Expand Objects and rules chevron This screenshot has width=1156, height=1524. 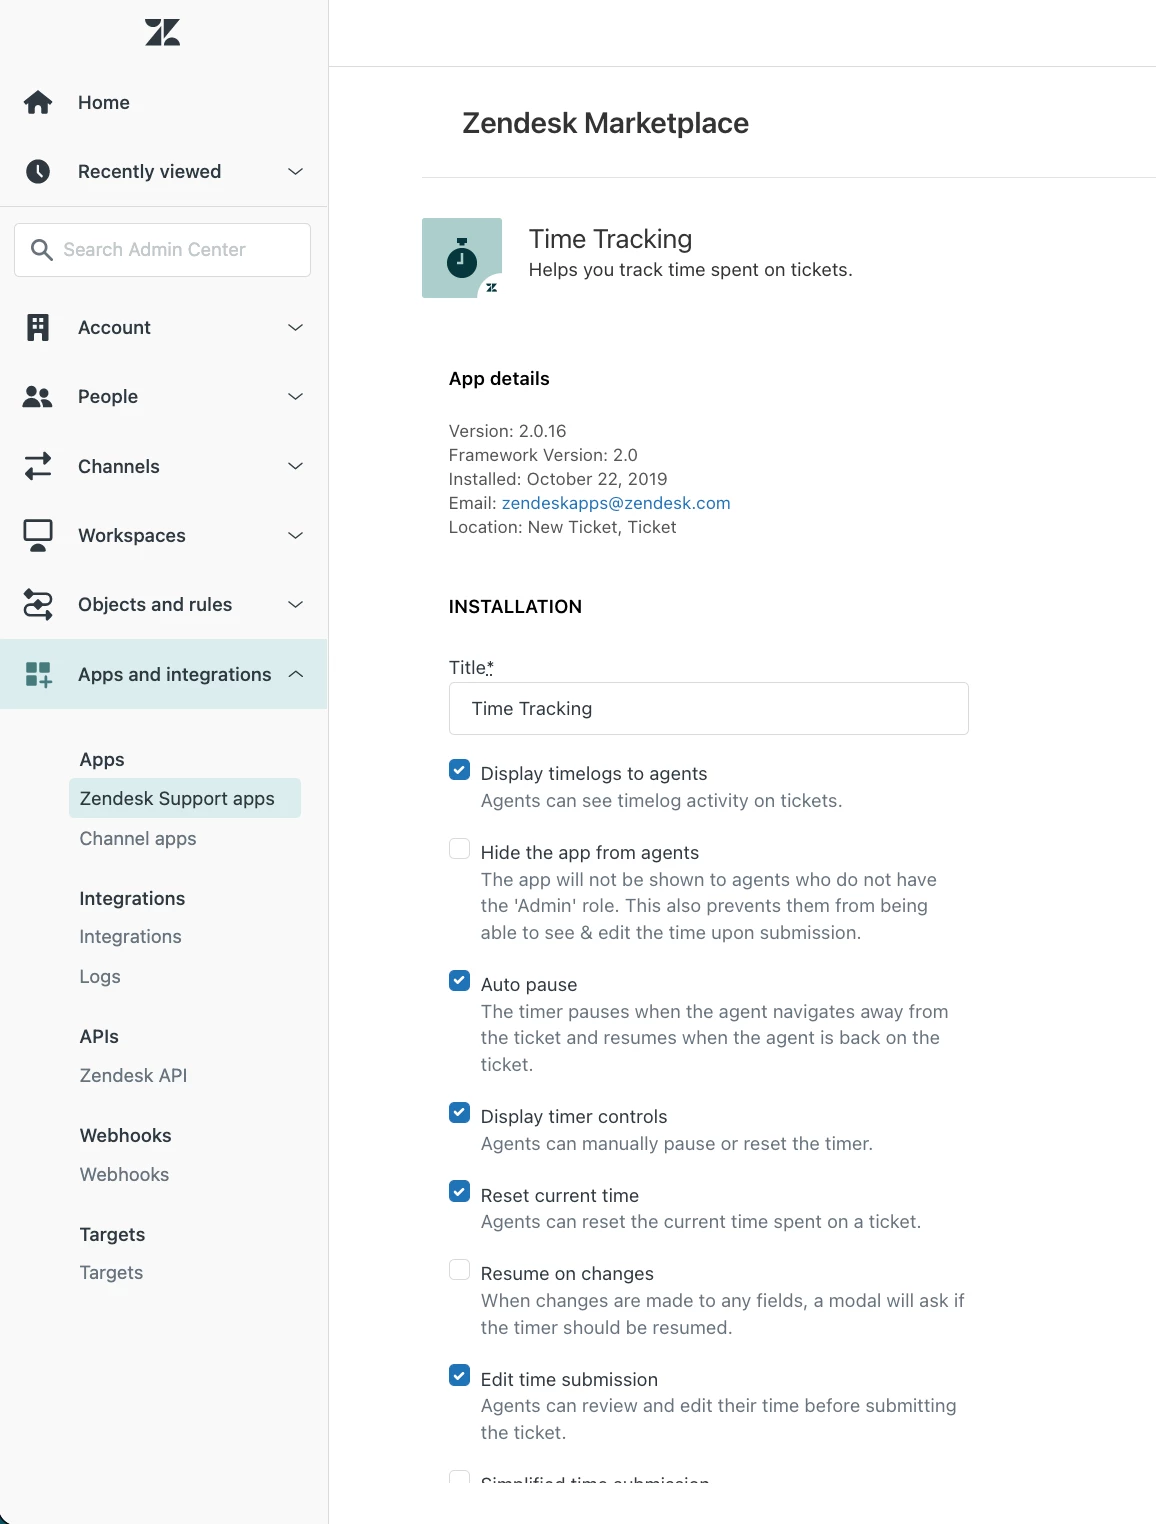pos(295,604)
